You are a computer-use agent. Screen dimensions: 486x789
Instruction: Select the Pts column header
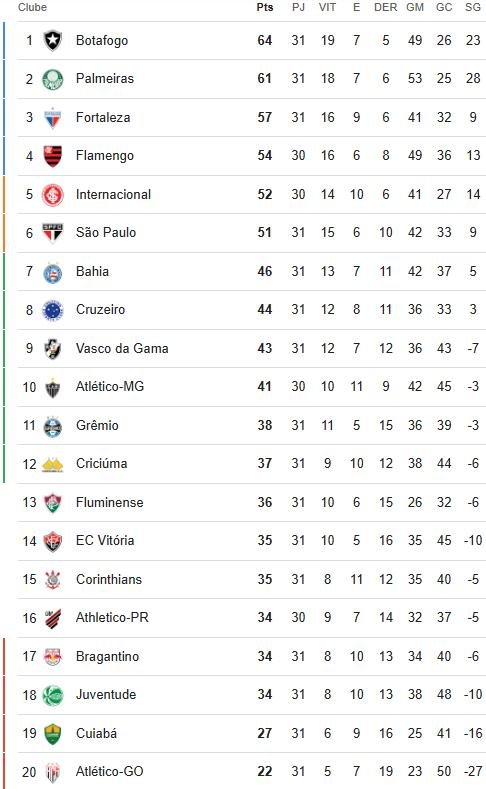(x=265, y=8)
